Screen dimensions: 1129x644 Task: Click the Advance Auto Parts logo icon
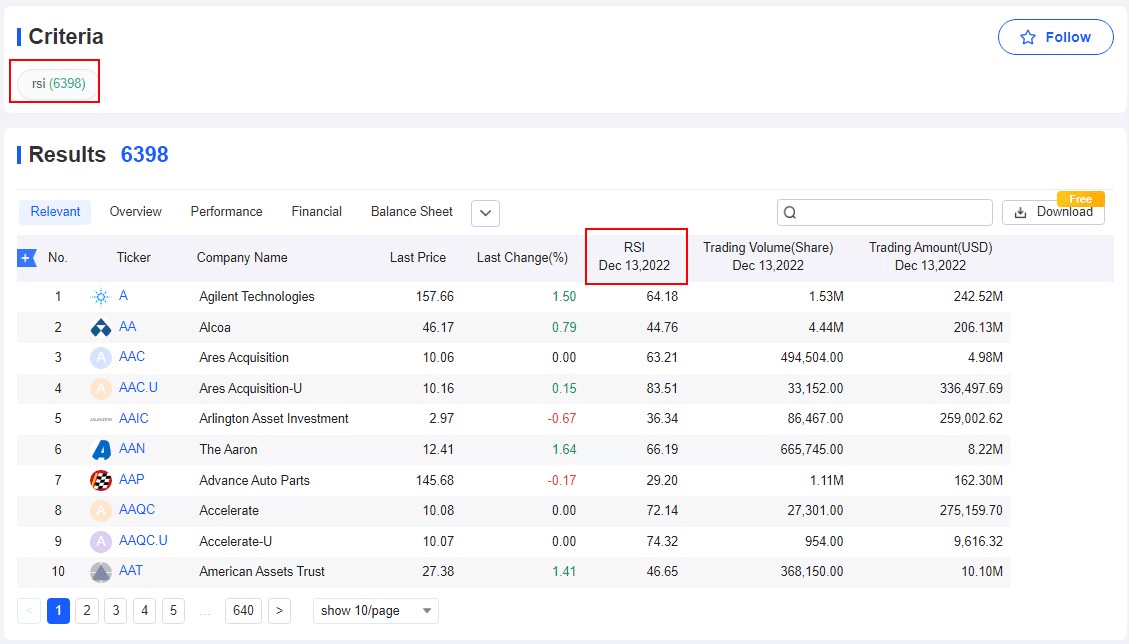coord(100,480)
